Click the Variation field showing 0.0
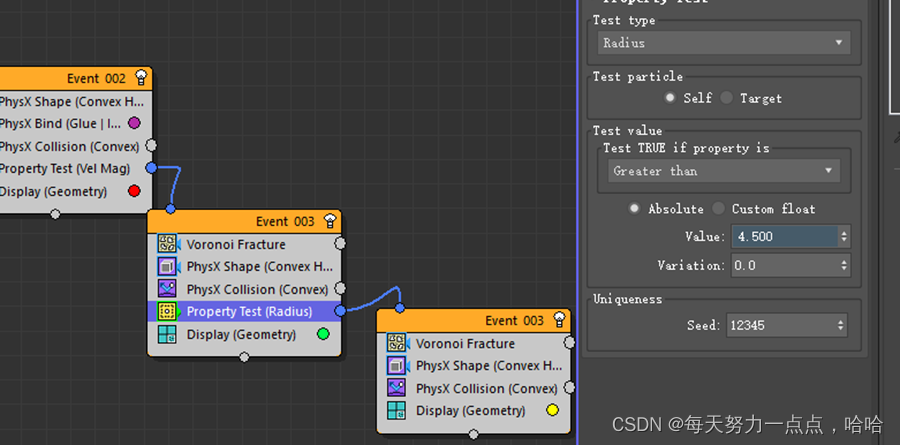 coord(784,266)
